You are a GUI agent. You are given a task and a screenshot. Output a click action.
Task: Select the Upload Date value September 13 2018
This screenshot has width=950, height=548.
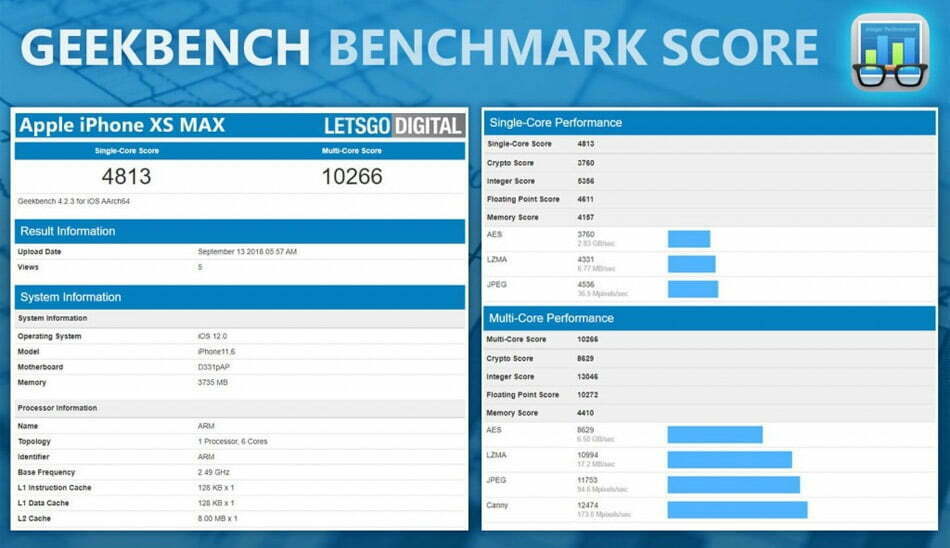pos(247,252)
